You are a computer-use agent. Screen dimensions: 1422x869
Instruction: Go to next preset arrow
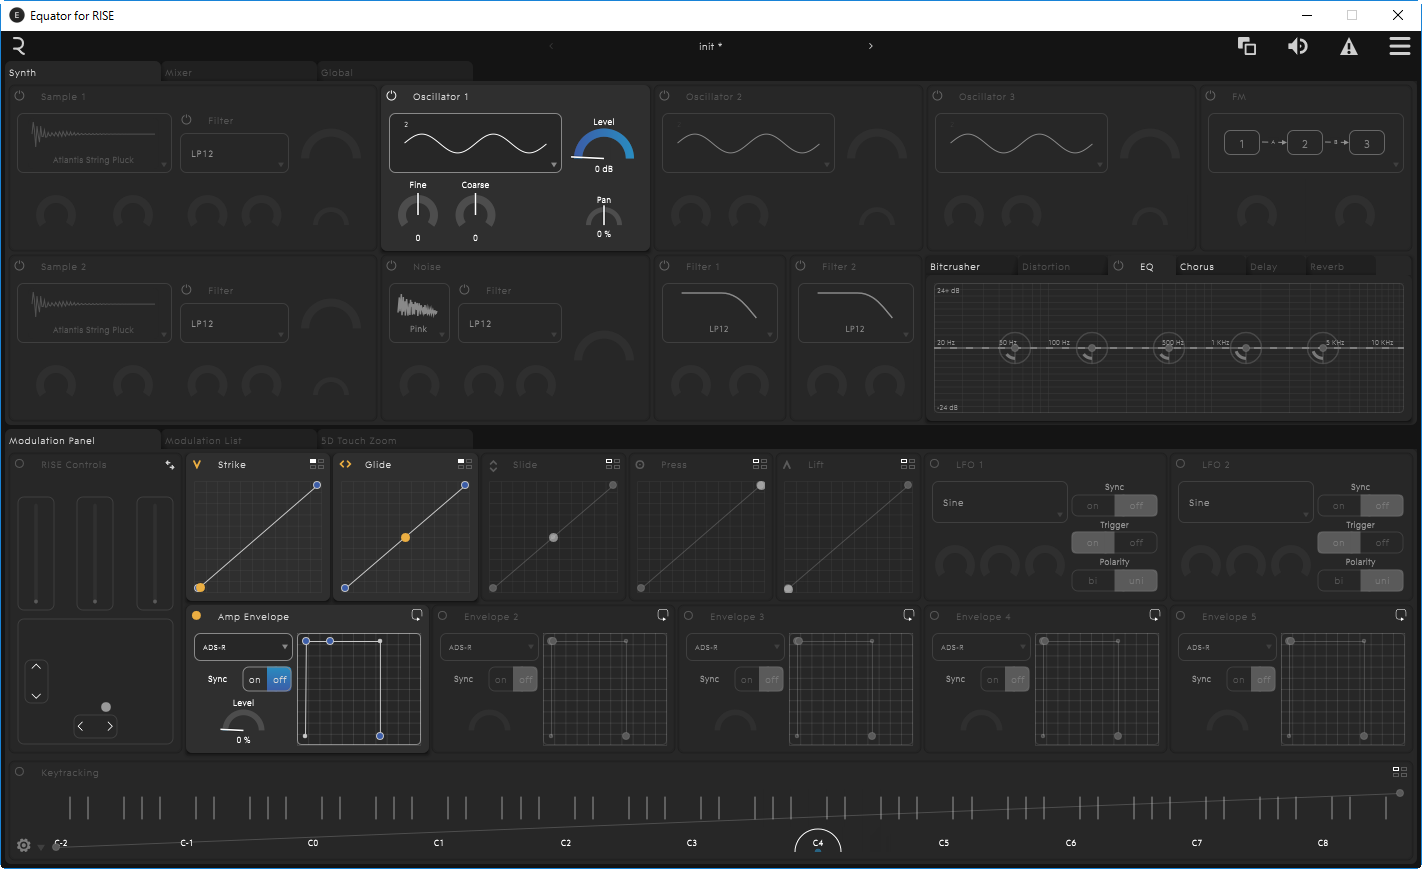coord(870,46)
